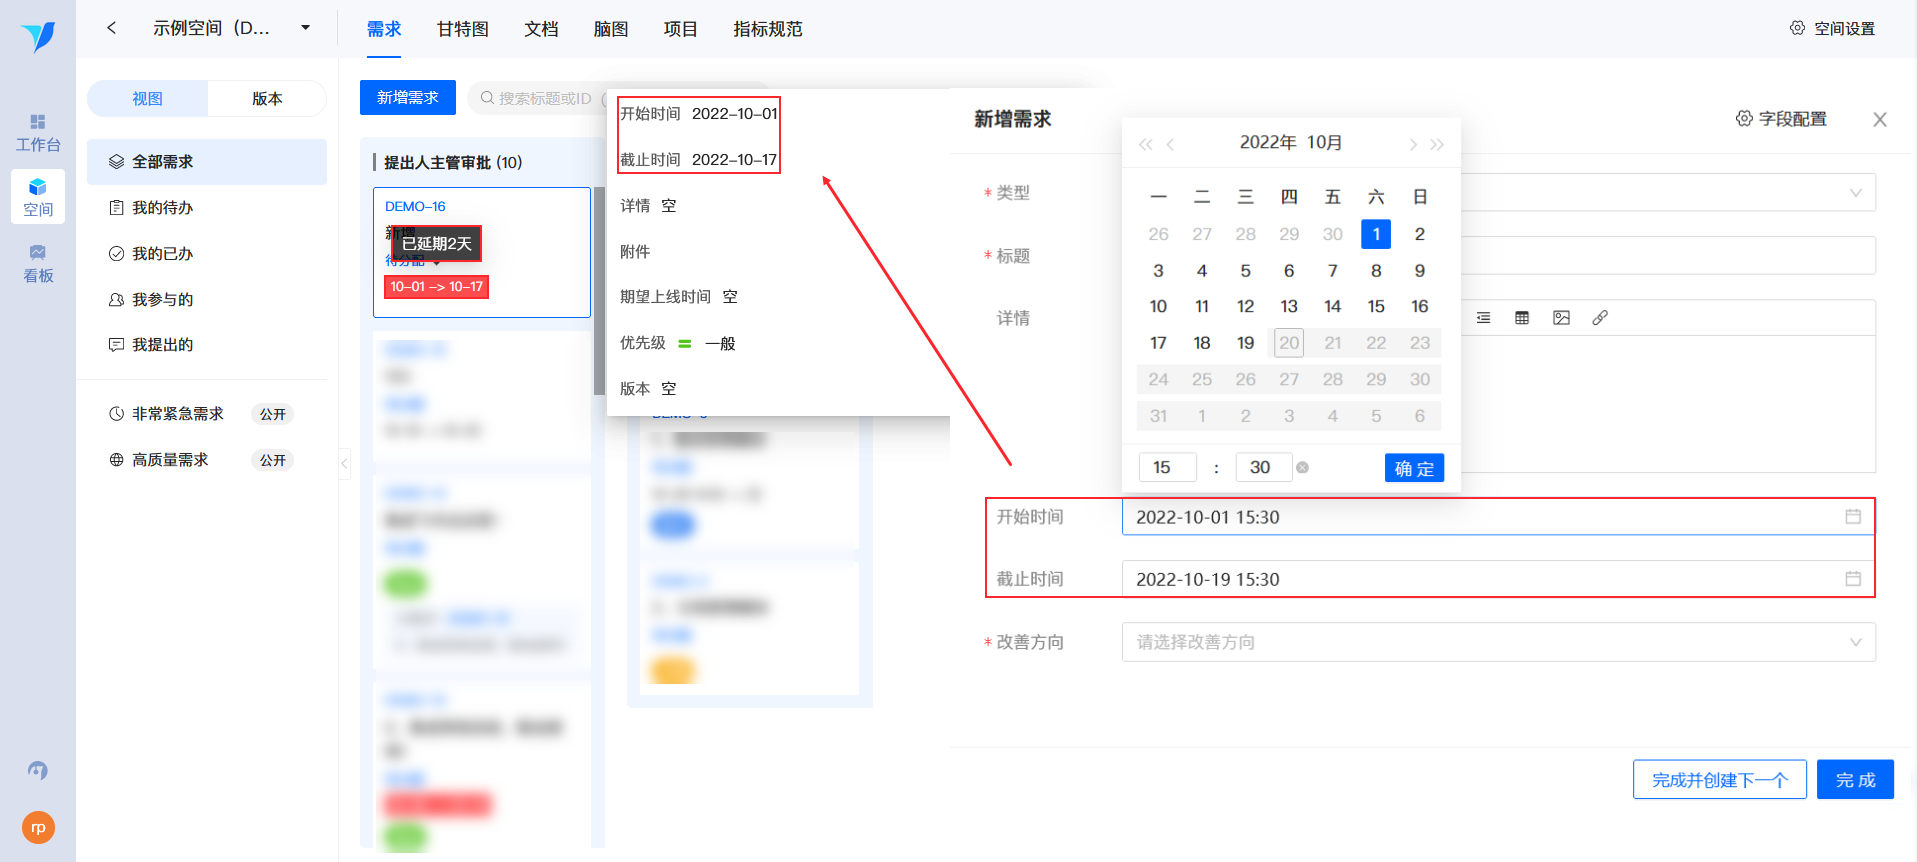The image size is (1917, 862).
Task: Click the minute field showing 30
Action: (1264, 468)
